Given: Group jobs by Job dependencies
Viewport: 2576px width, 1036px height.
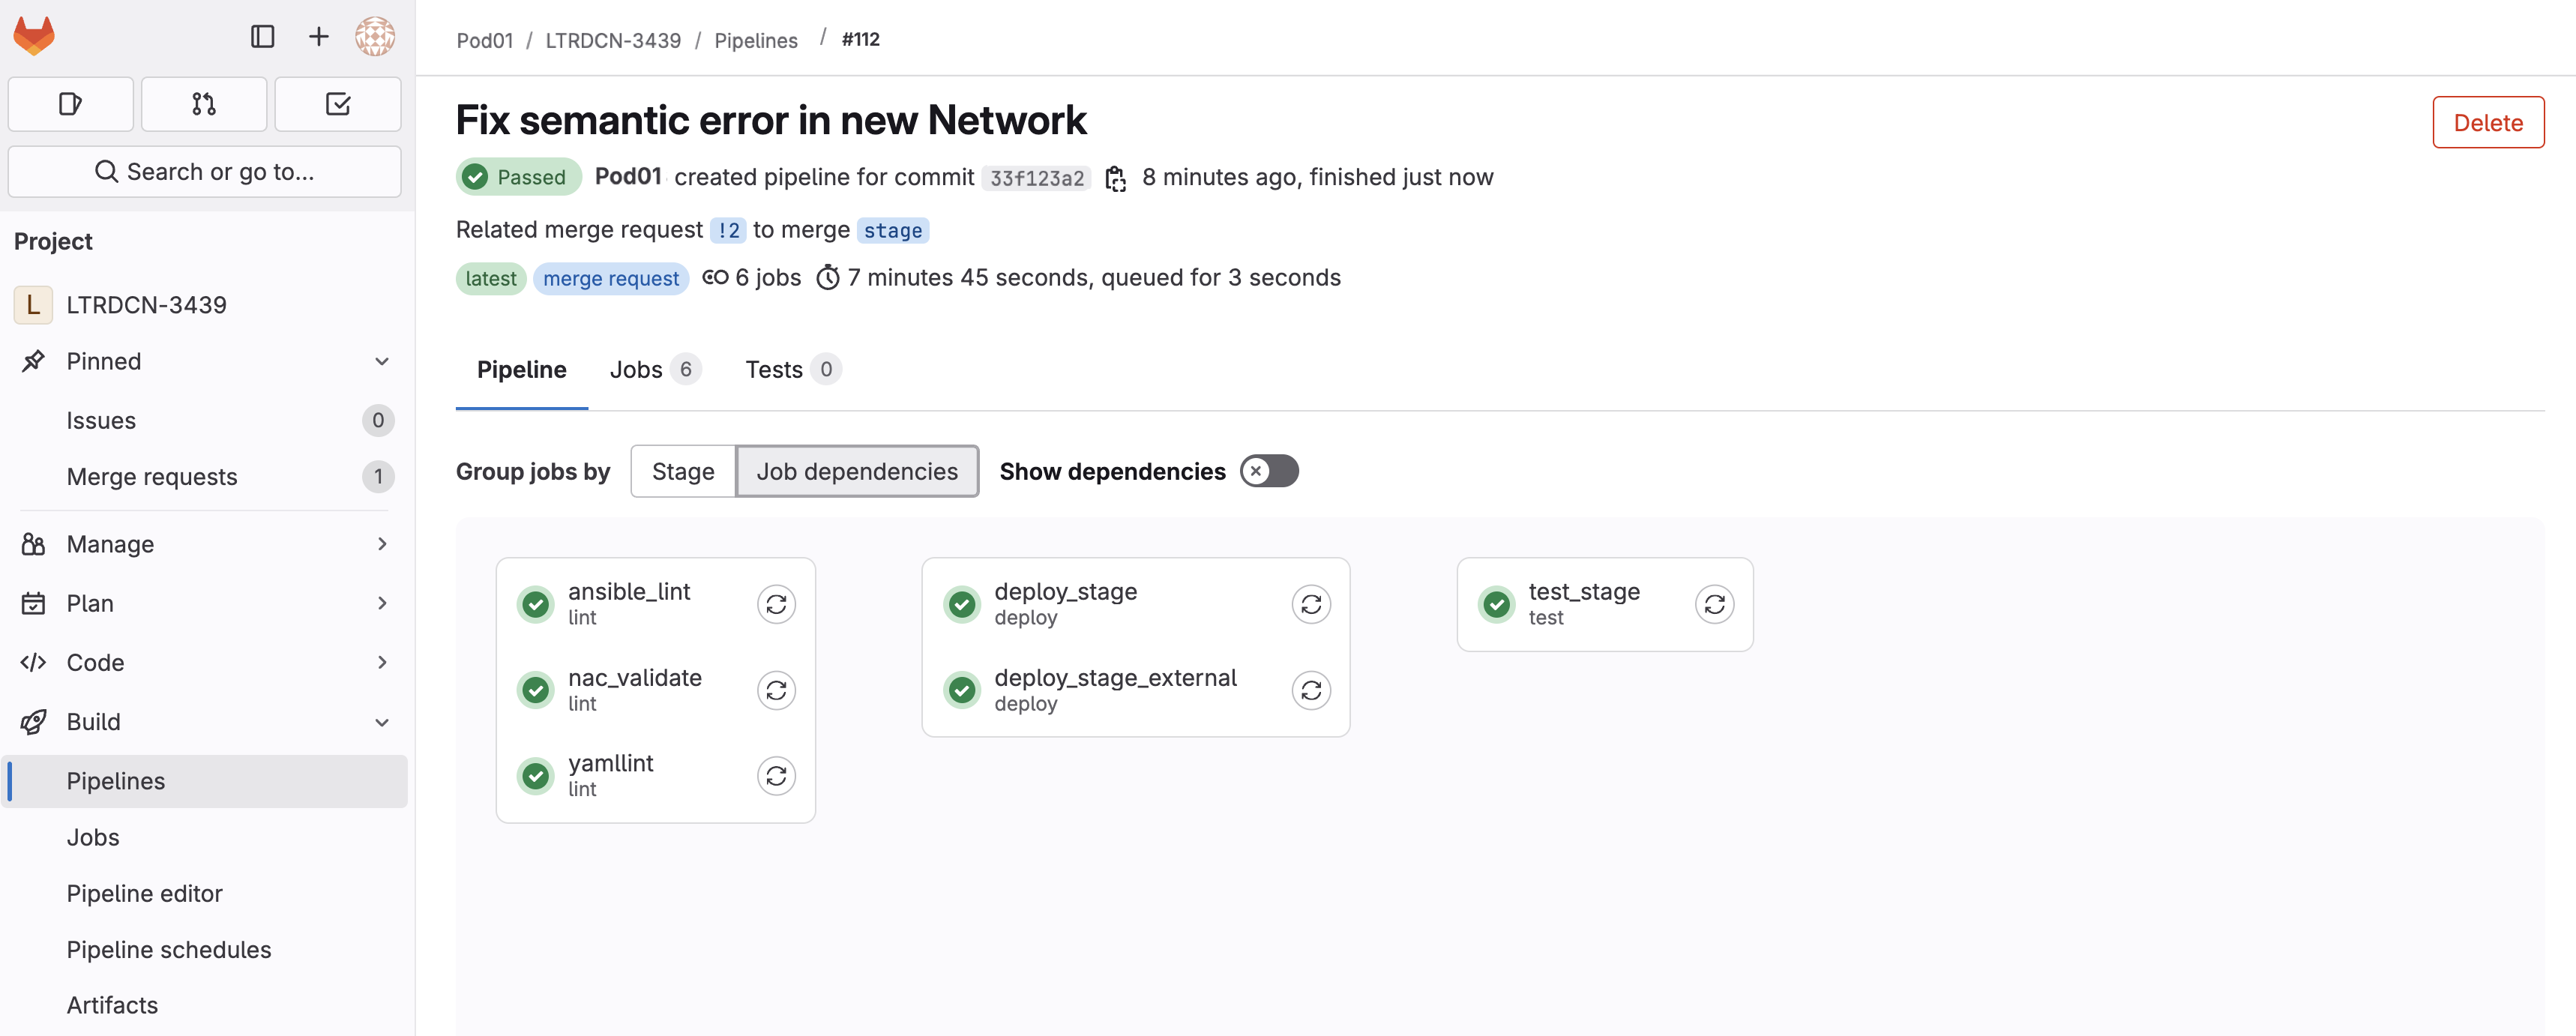Looking at the screenshot, I should pos(857,471).
